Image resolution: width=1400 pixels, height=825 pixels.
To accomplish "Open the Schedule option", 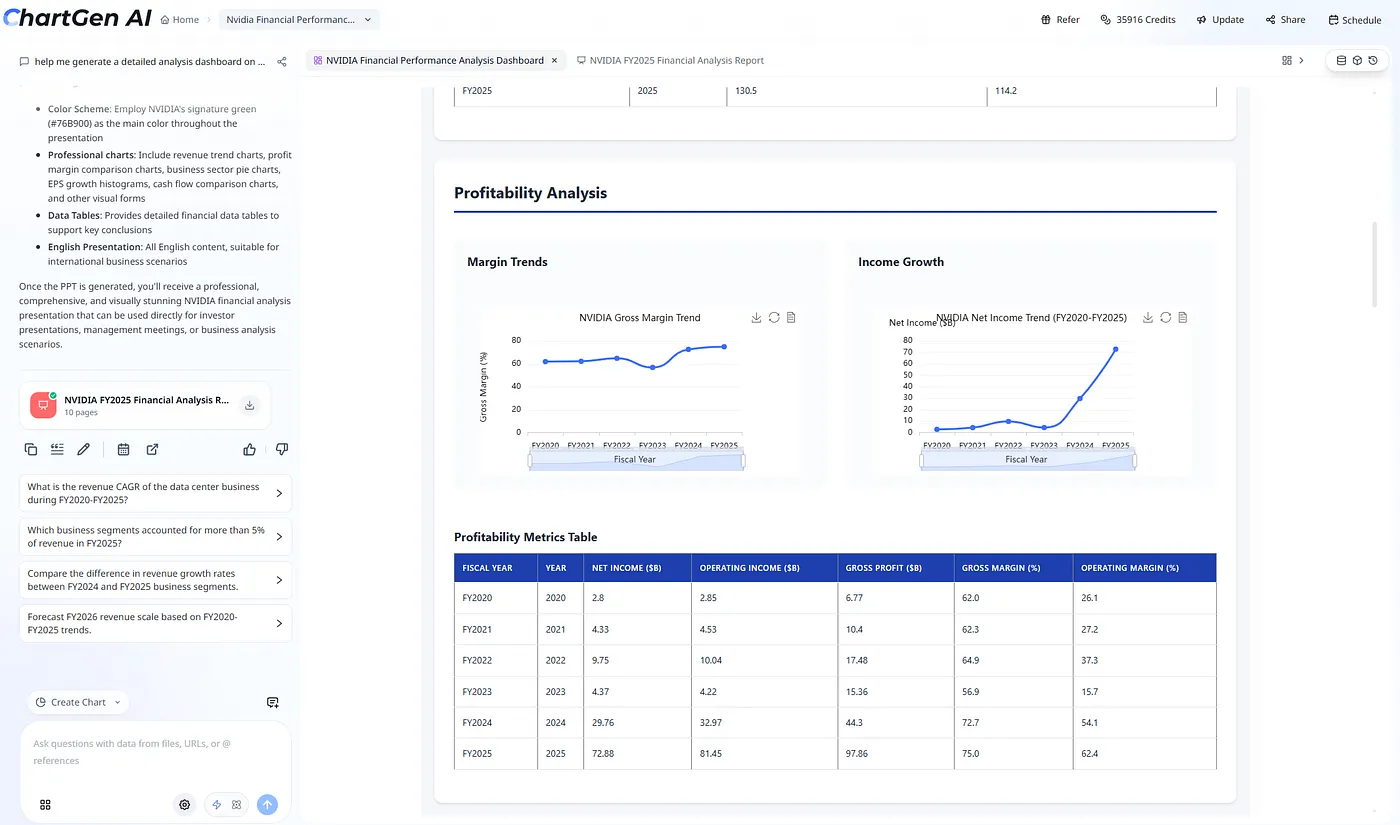I will (x=1354, y=19).
